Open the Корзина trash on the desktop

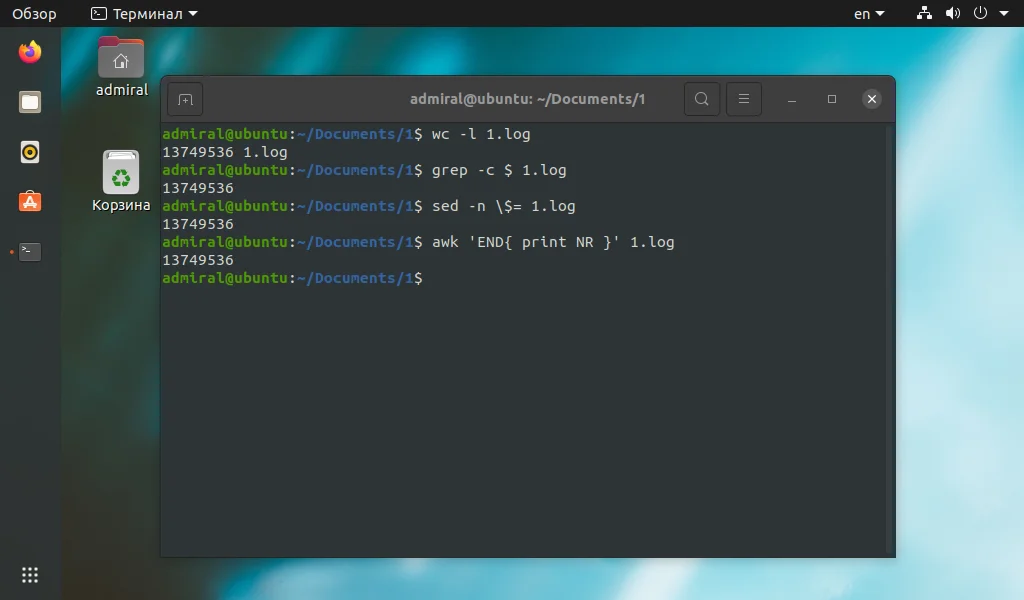[x=121, y=180]
